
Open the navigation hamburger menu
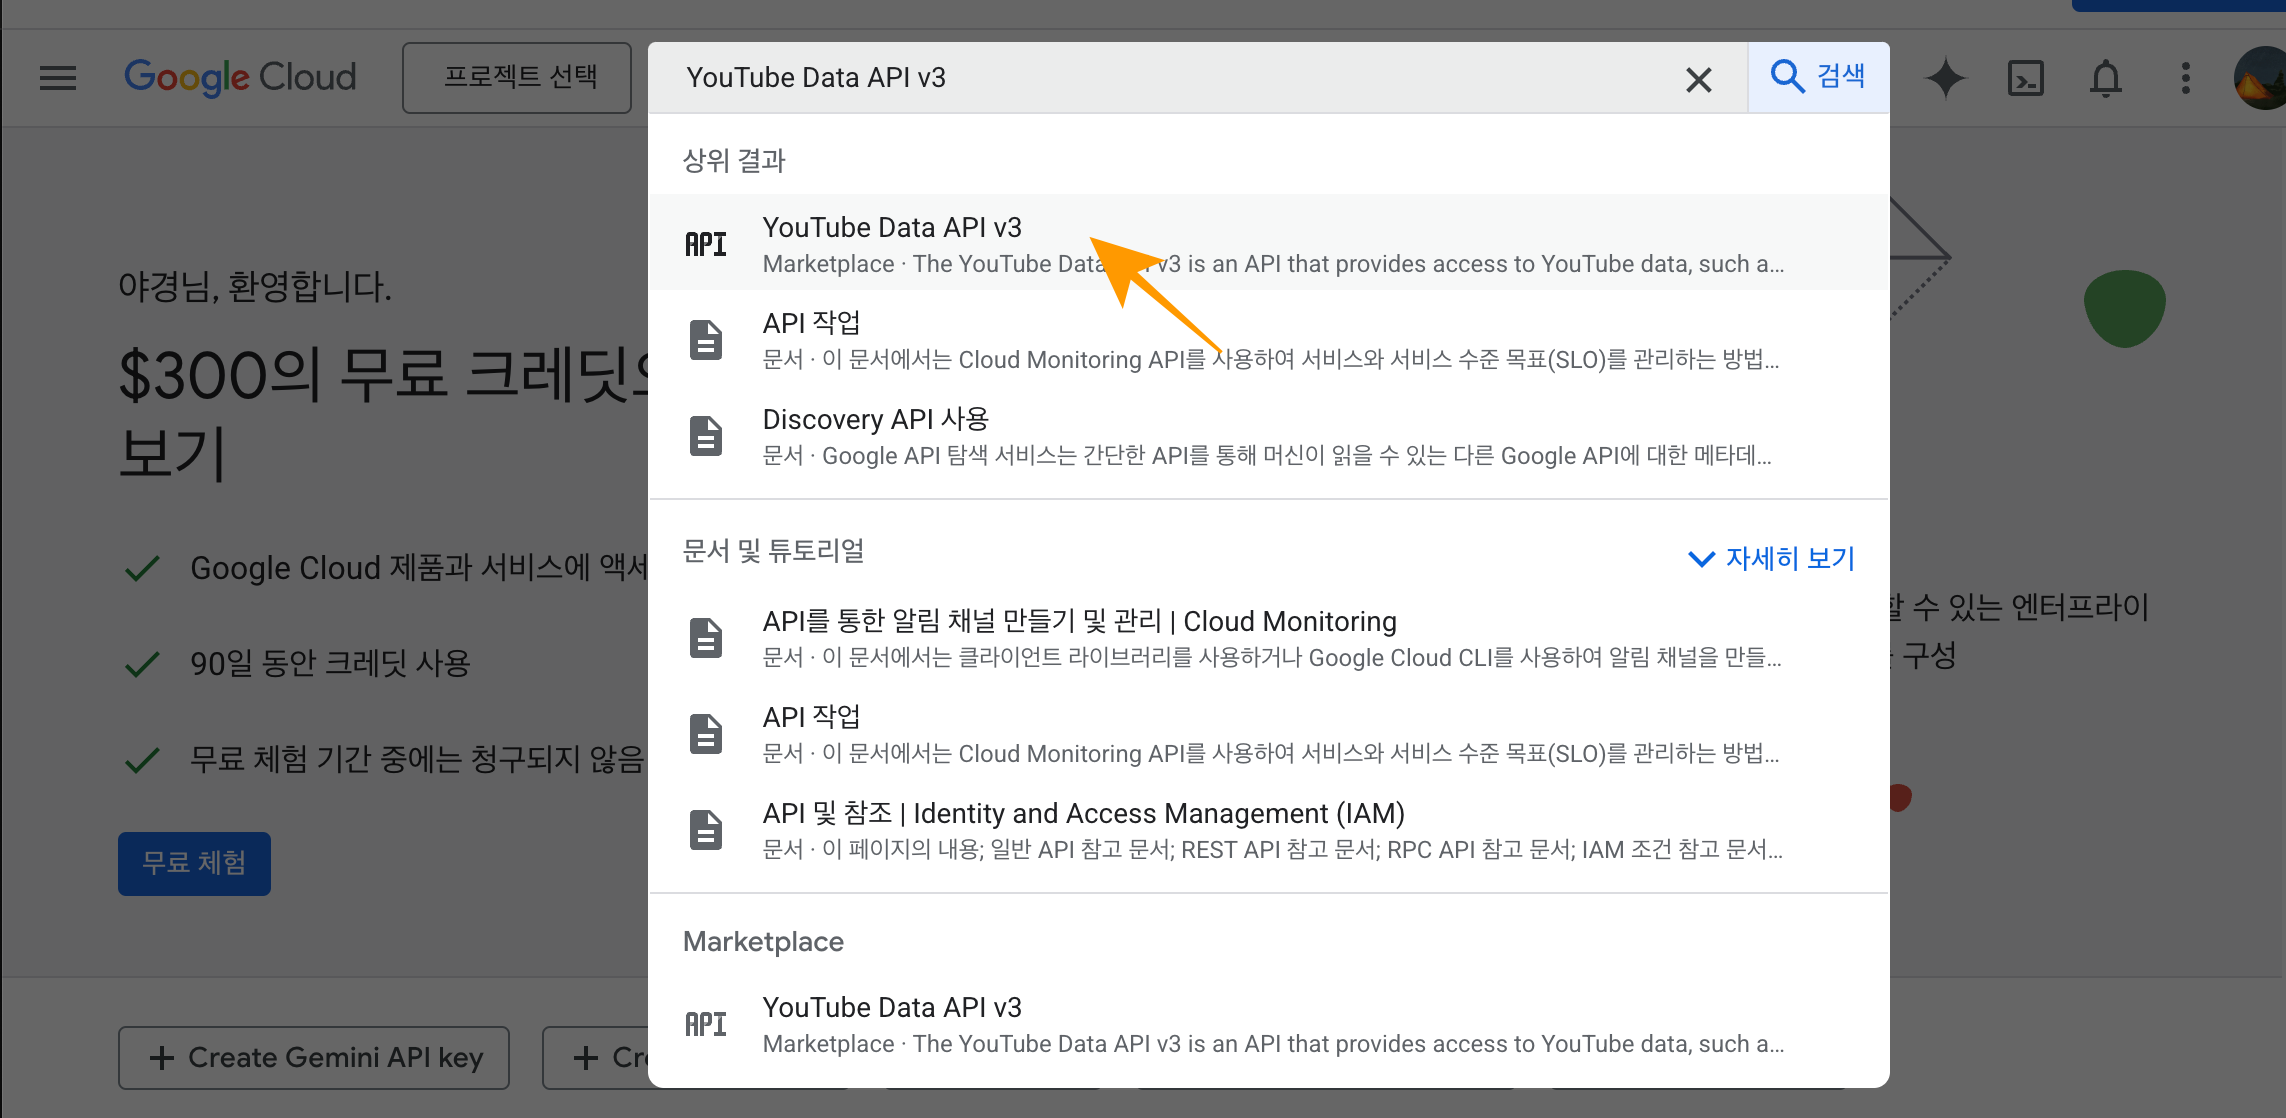coord(57,77)
